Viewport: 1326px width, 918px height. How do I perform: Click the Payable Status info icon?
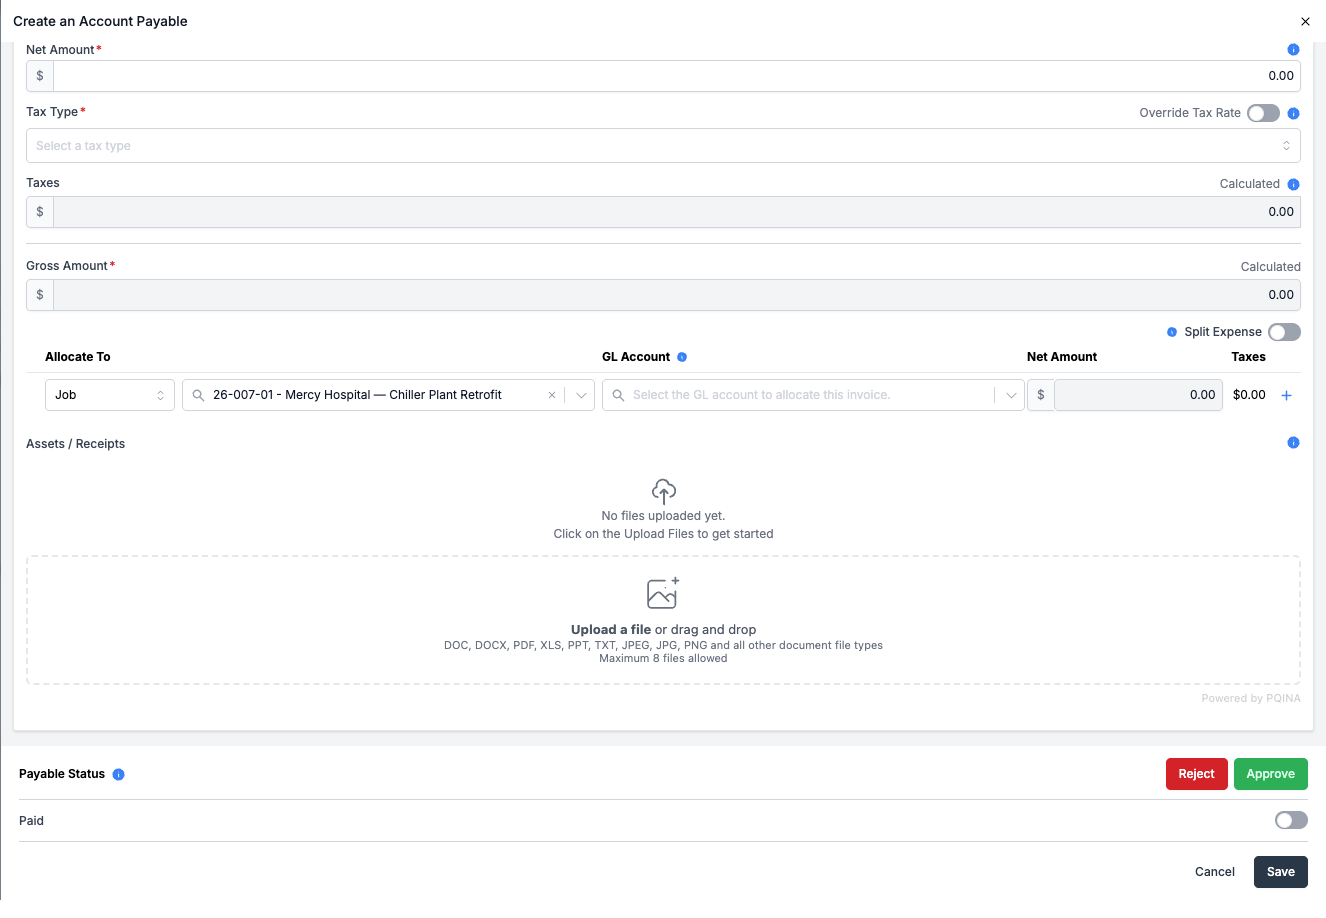click(x=118, y=774)
